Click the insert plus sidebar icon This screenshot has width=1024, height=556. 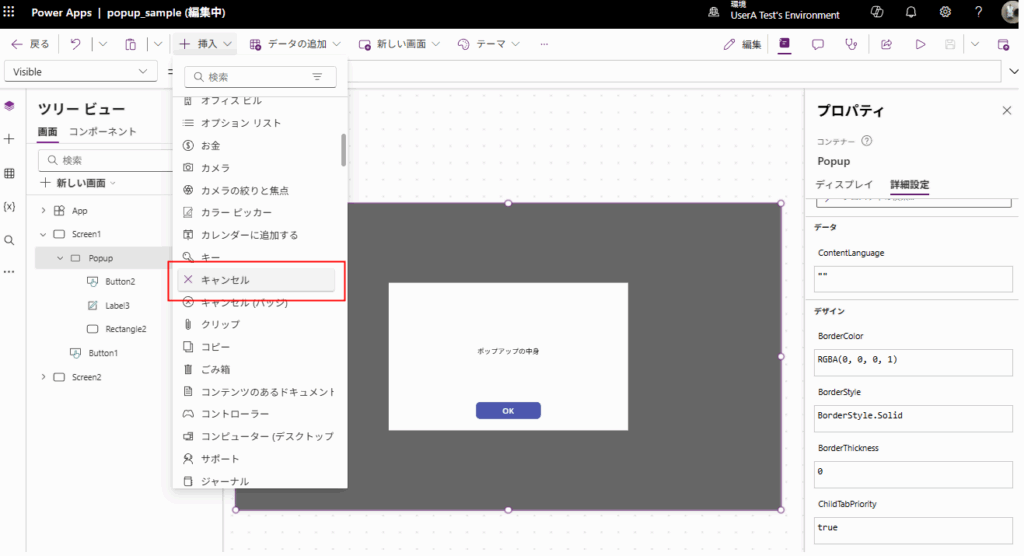[9, 139]
